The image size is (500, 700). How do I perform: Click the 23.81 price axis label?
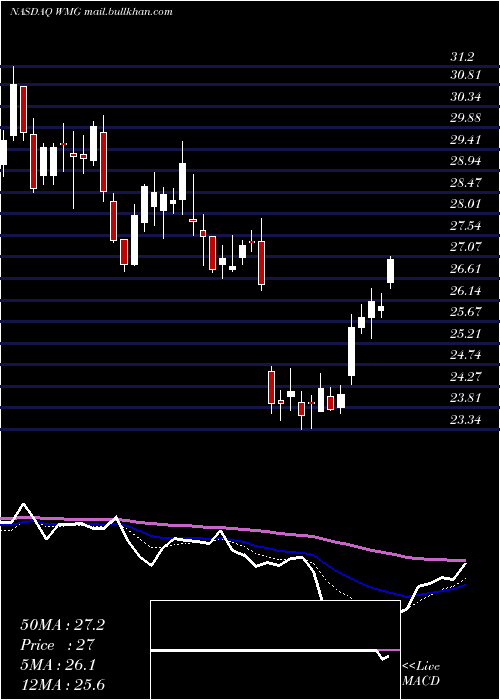coord(466,397)
